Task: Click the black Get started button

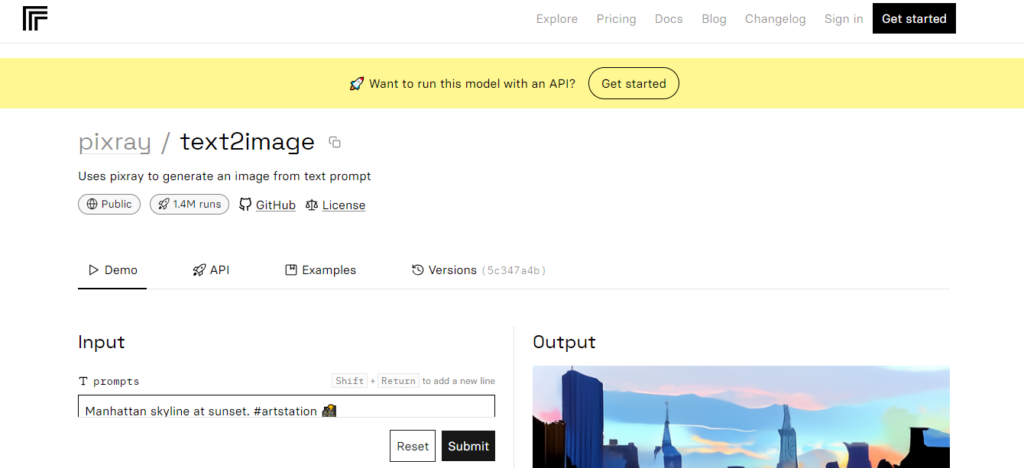Action: [914, 18]
